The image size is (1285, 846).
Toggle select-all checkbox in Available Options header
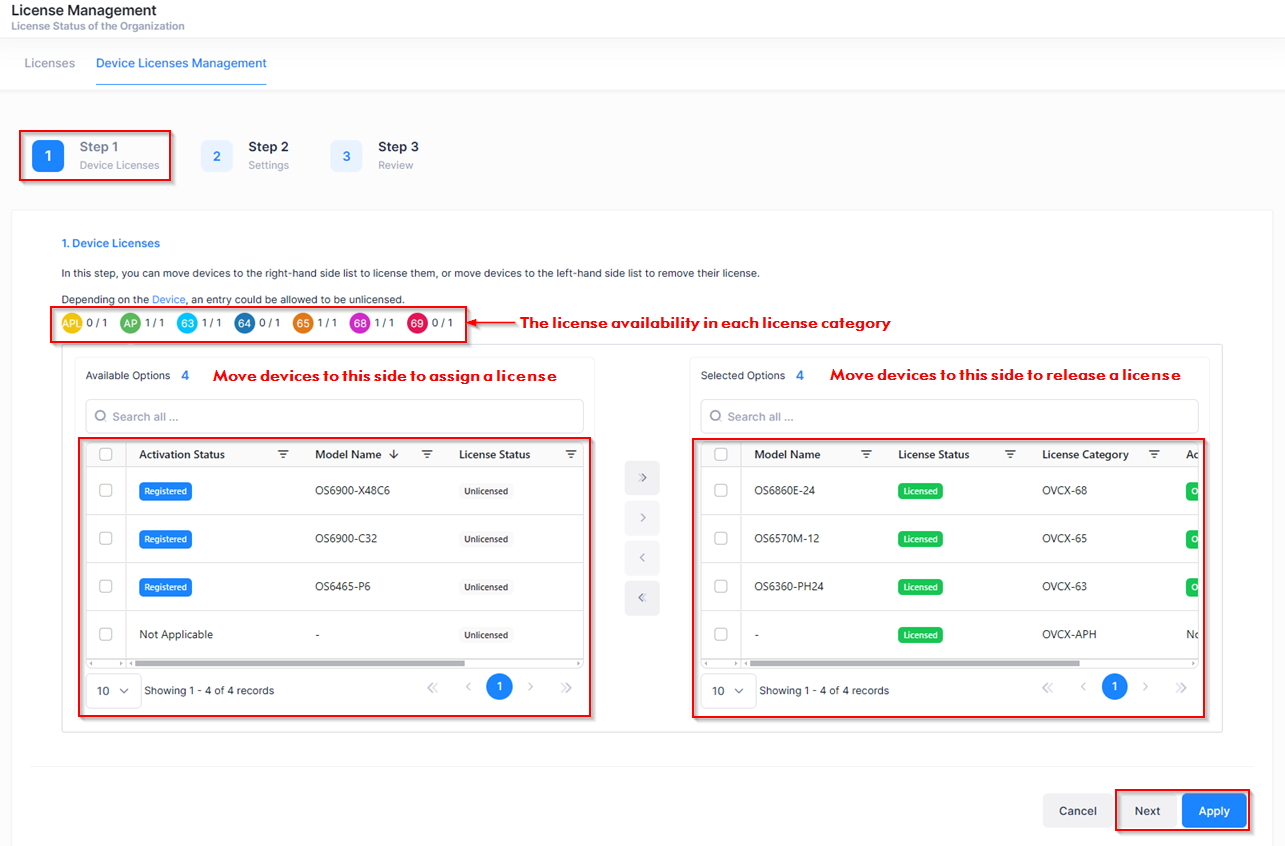[x=106, y=454]
